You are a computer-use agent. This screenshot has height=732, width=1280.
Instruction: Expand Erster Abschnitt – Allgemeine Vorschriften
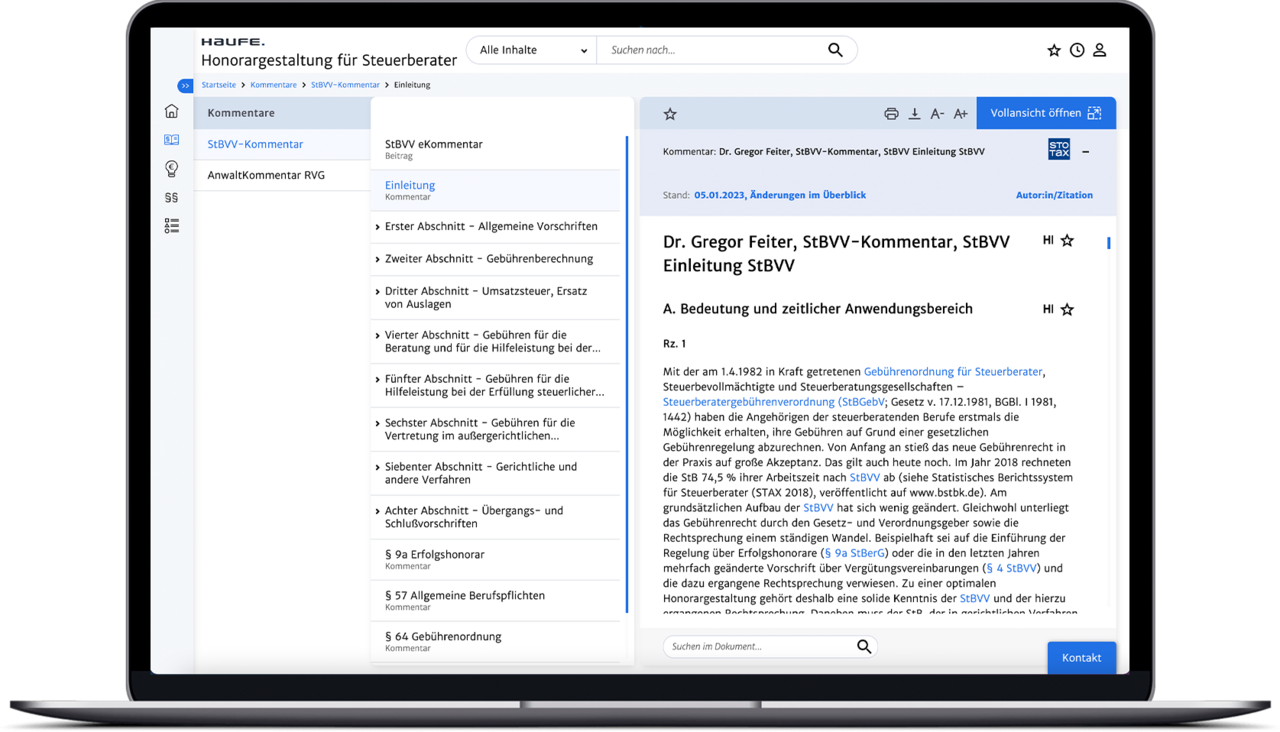(495, 227)
